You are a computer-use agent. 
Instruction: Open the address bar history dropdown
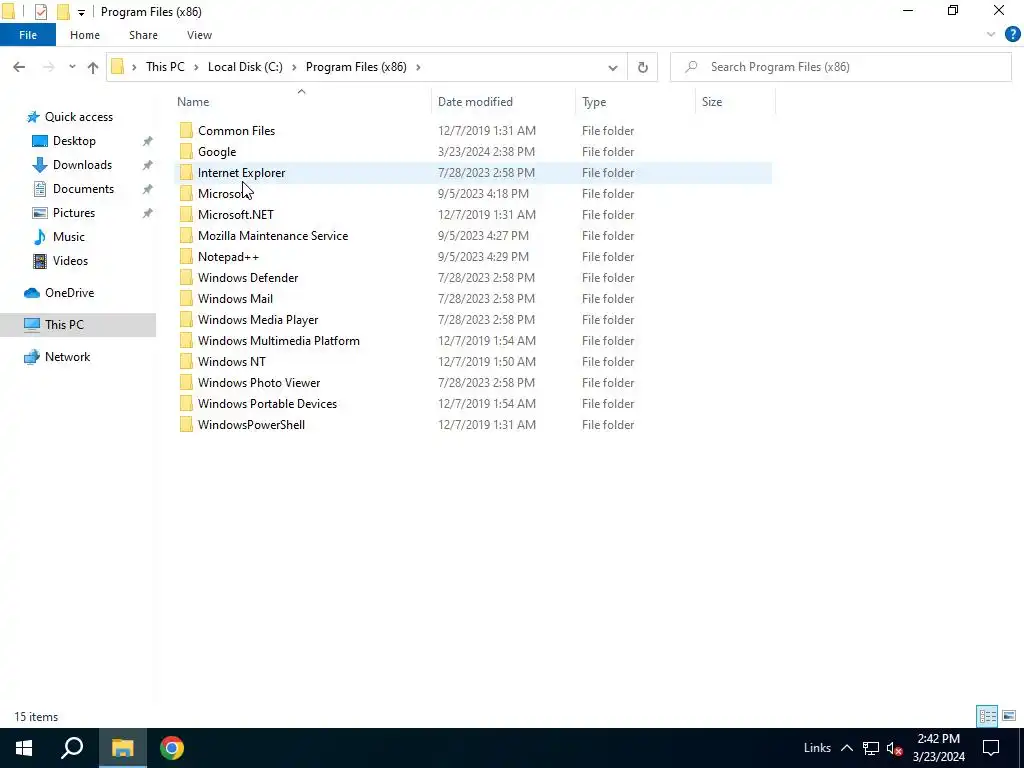(x=613, y=67)
